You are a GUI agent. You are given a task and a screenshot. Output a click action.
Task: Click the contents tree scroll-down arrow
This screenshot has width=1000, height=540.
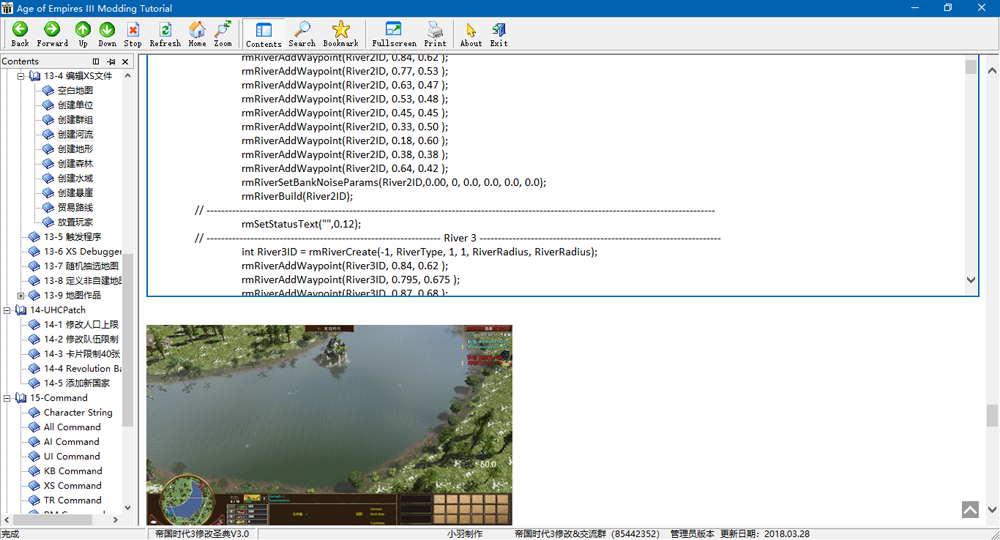pyautogui.click(x=128, y=507)
